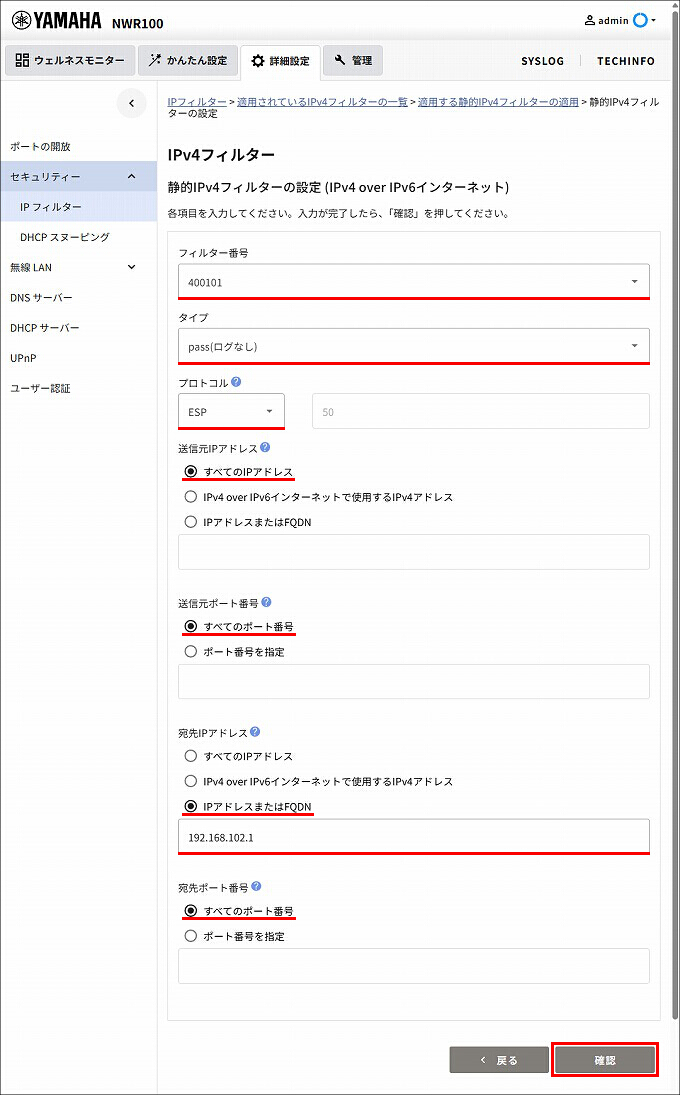Image resolution: width=680 pixels, height=1095 pixels.
Task: Select destination ポート番号を指定 radio
Action: 191,936
